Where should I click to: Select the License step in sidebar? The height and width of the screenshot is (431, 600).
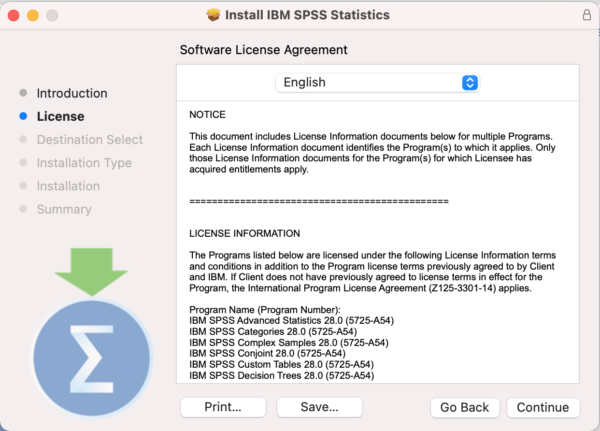pos(60,116)
